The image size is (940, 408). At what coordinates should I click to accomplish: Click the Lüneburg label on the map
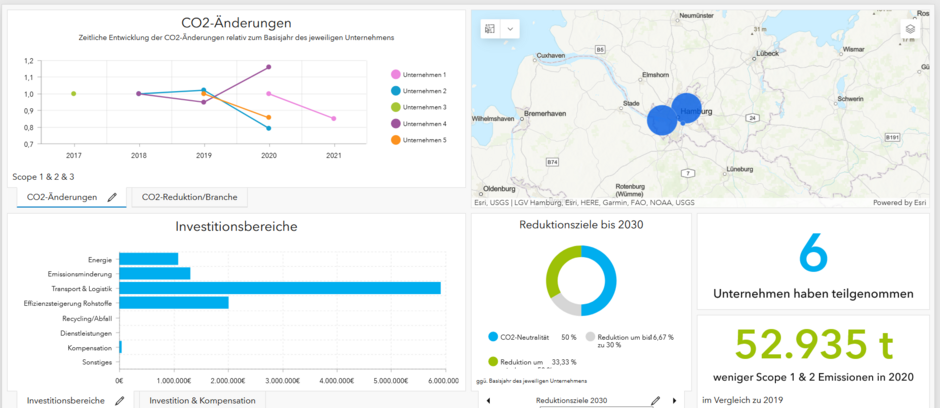coord(739,169)
